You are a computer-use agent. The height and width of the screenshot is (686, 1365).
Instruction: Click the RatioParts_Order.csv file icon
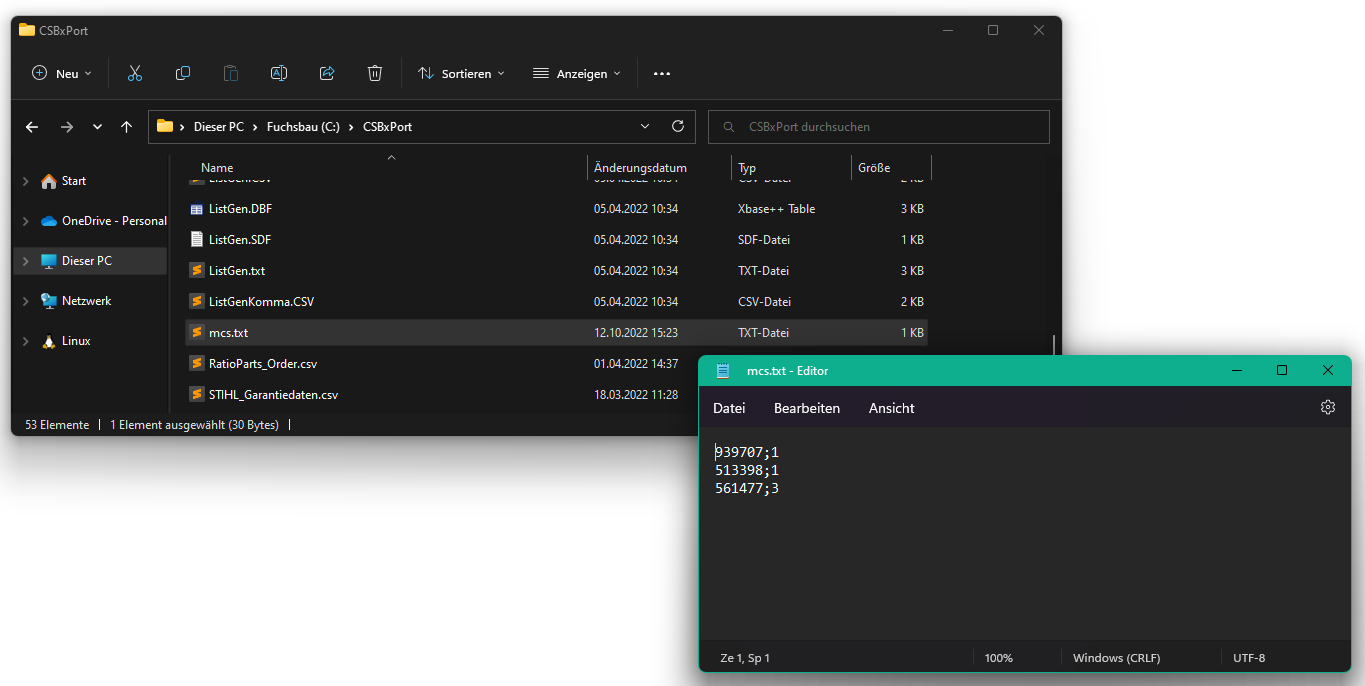click(196, 363)
